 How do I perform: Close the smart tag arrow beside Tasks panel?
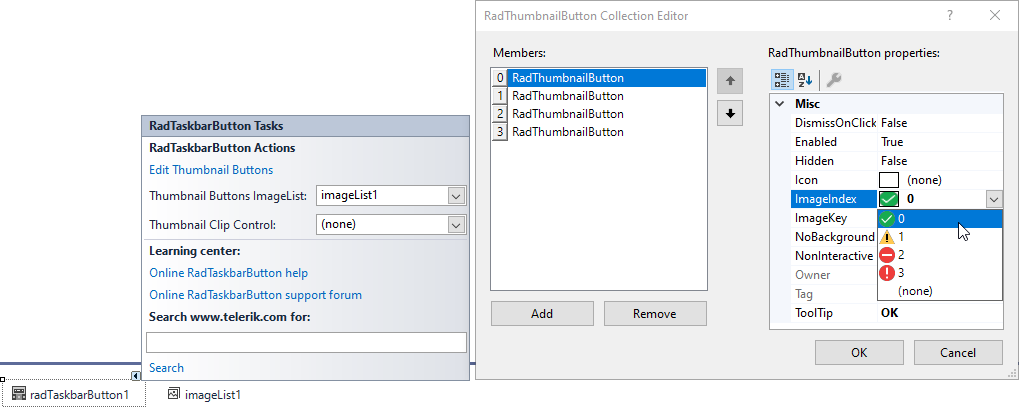click(x=135, y=376)
